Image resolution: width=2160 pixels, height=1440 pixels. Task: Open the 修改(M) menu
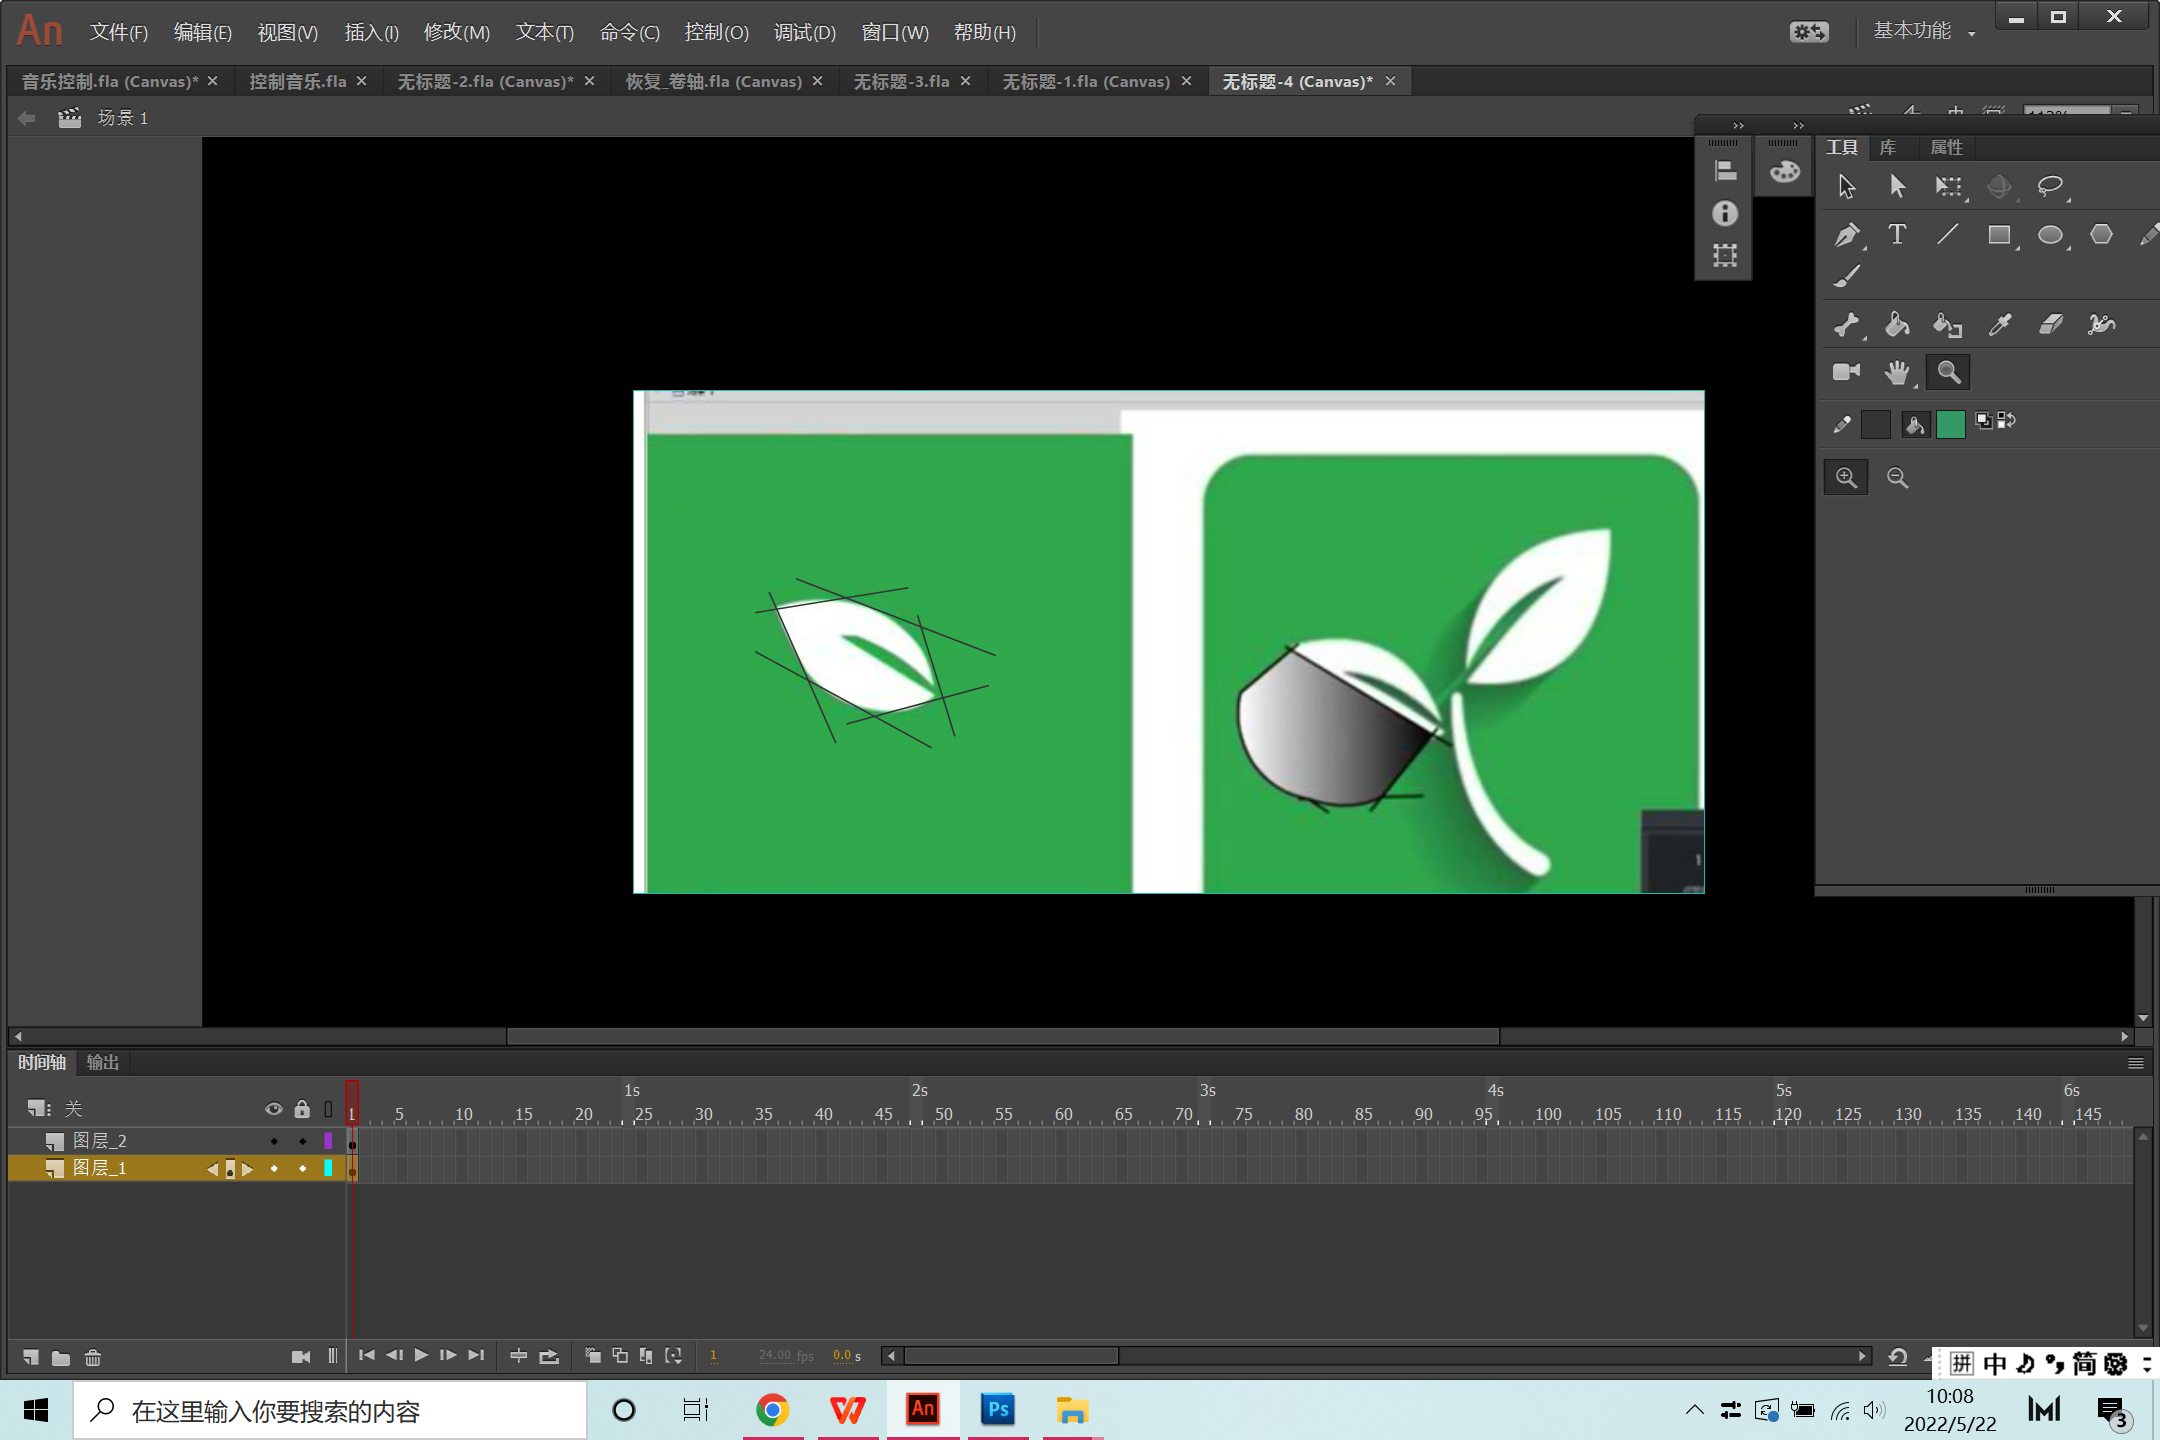[x=456, y=32]
